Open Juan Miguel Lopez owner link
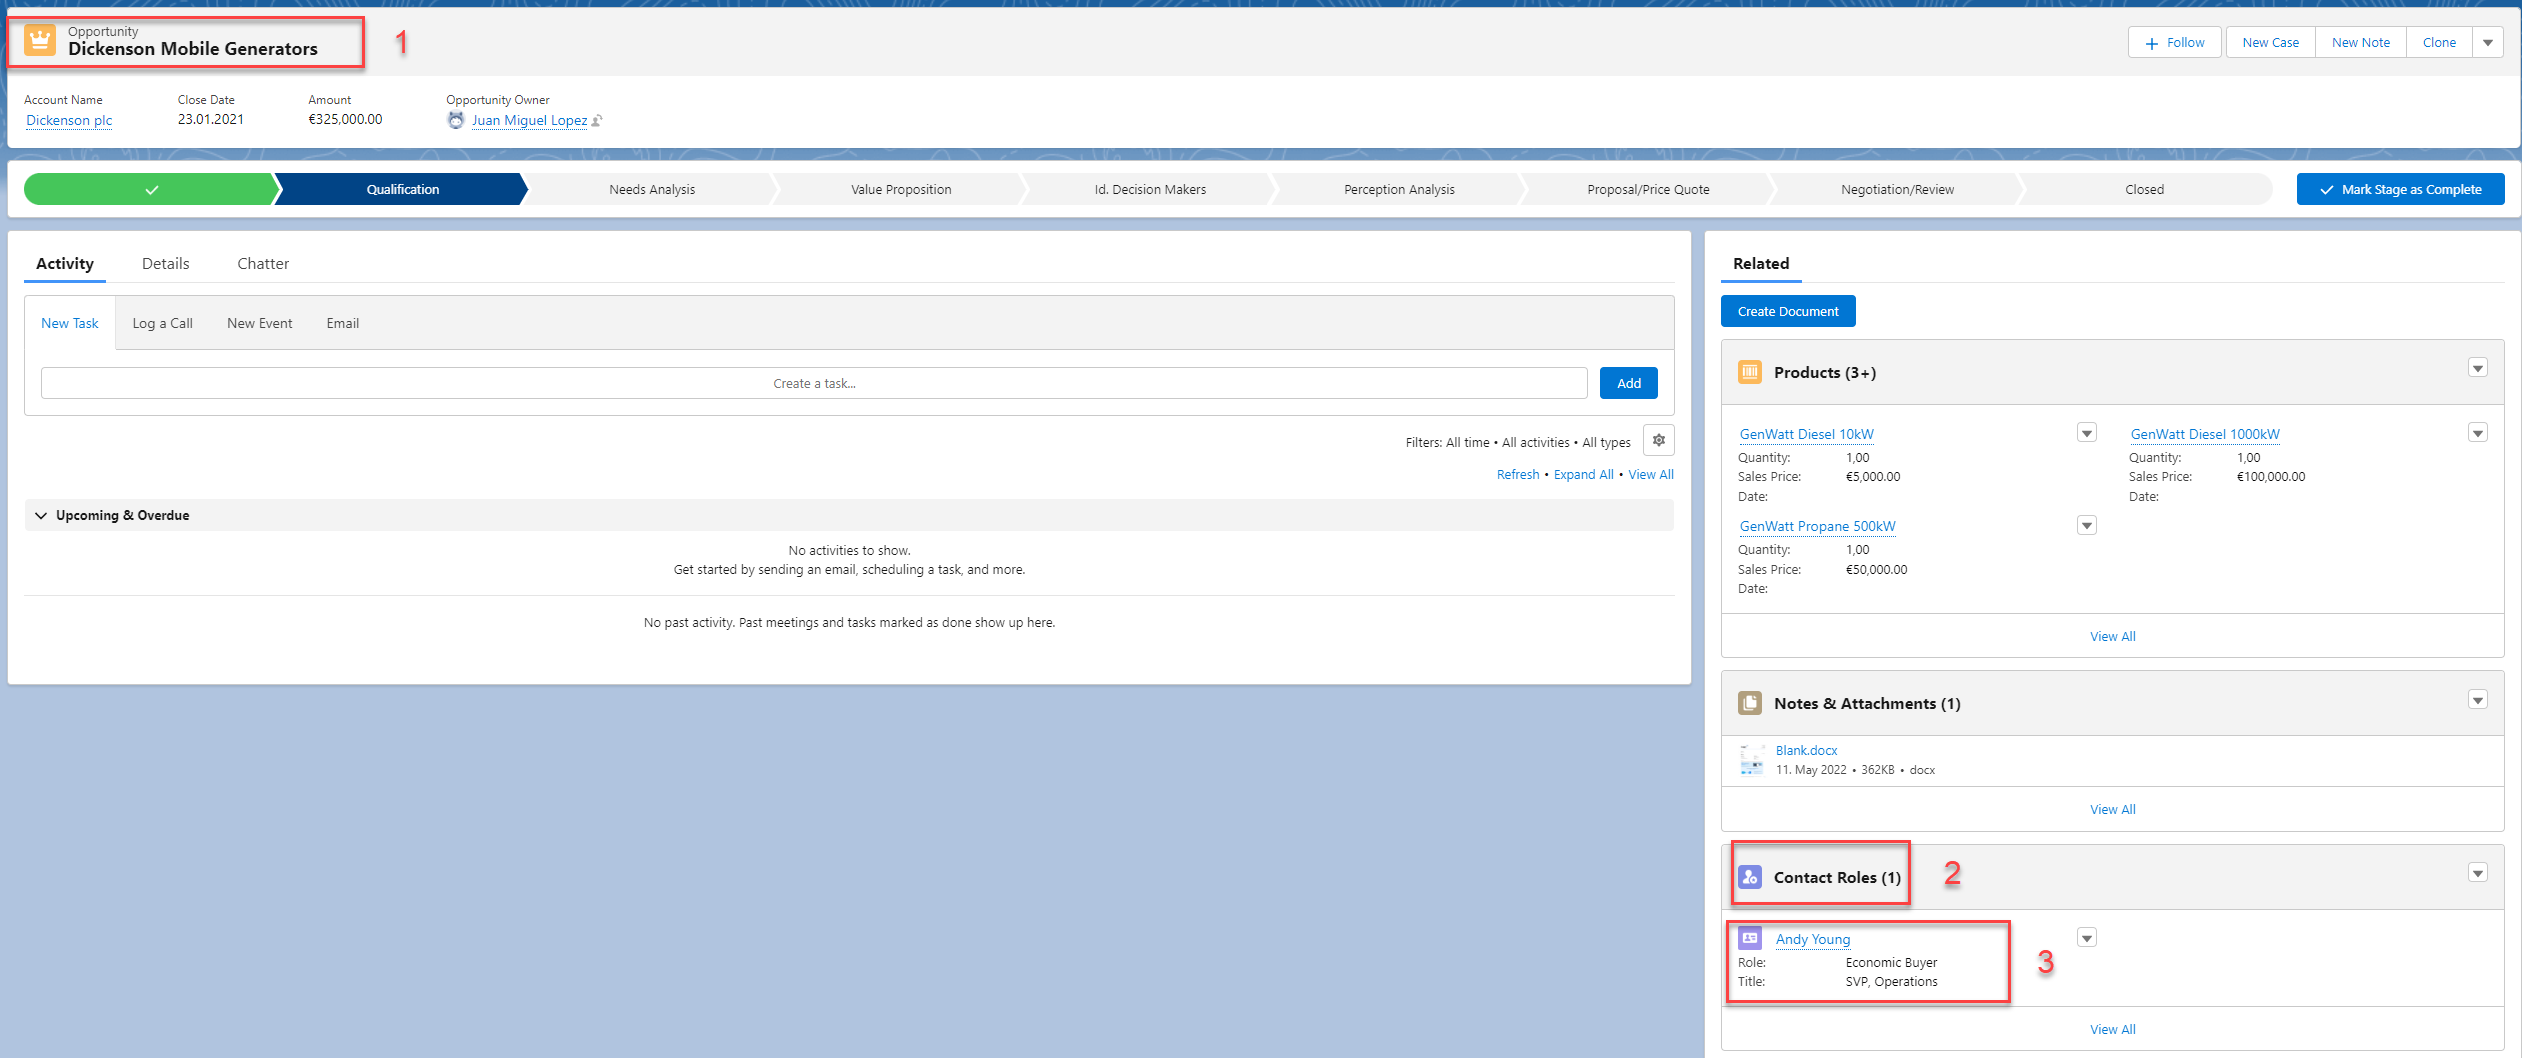This screenshot has height=1058, width=2522. click(x=529, y=120)
